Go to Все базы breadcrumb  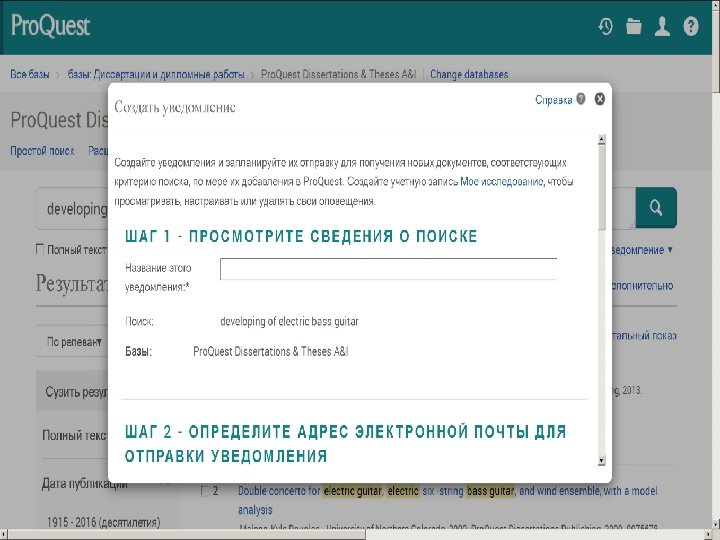click(x=30, y=74)
